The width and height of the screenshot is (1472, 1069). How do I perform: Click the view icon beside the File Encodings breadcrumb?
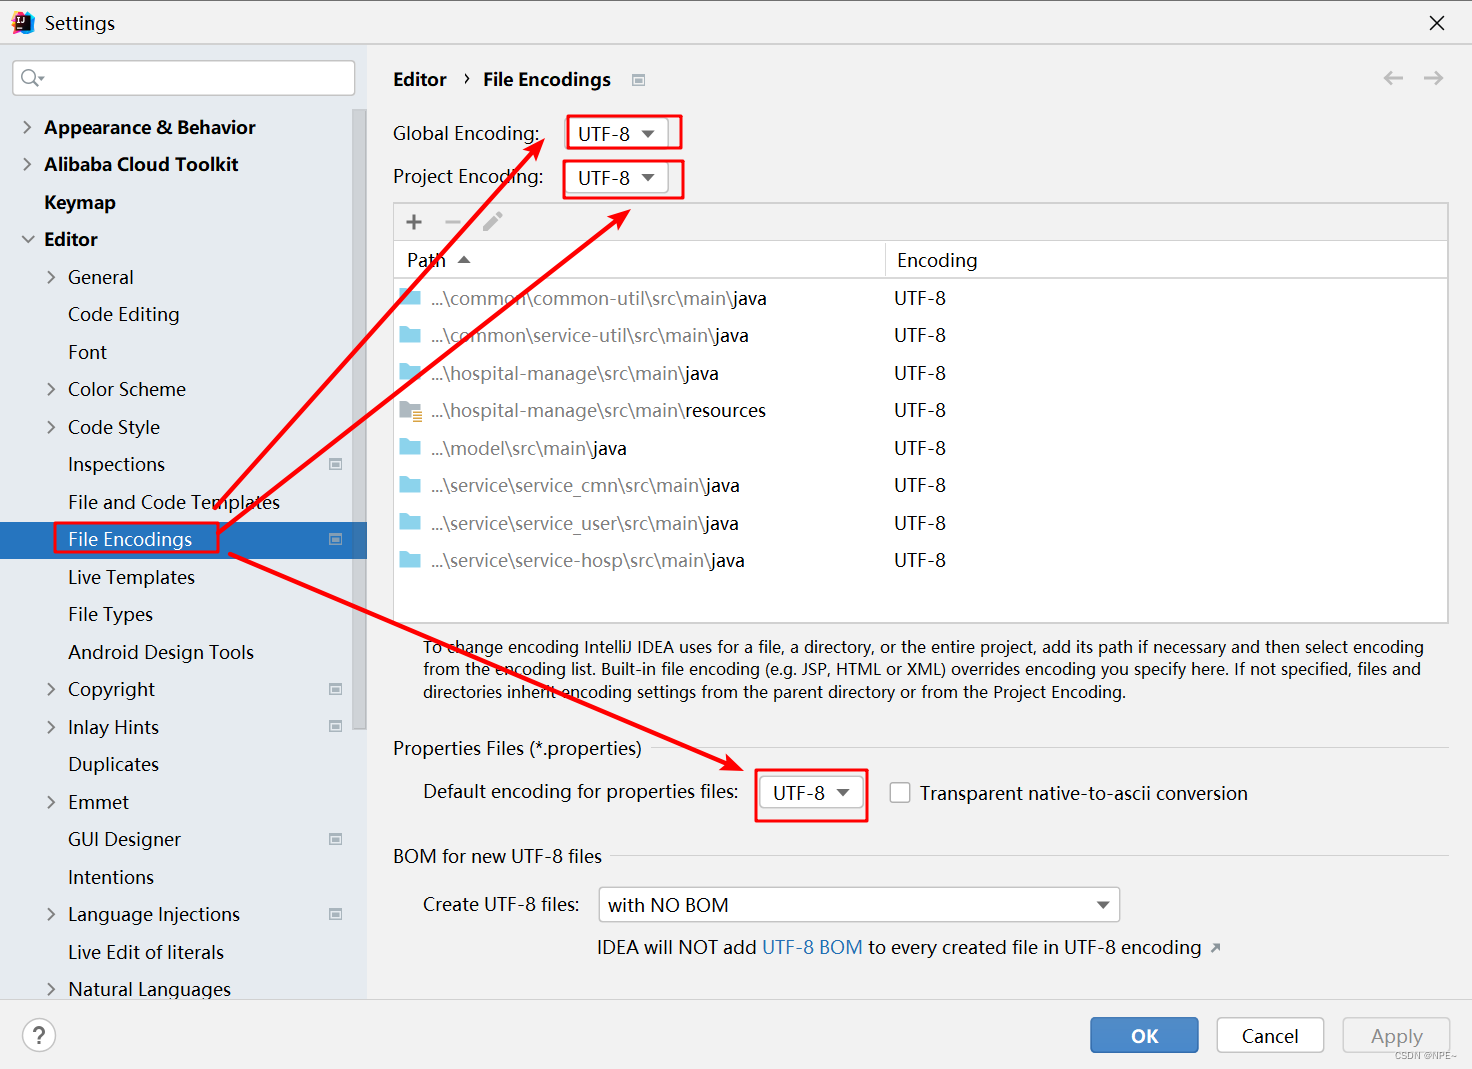638,79
